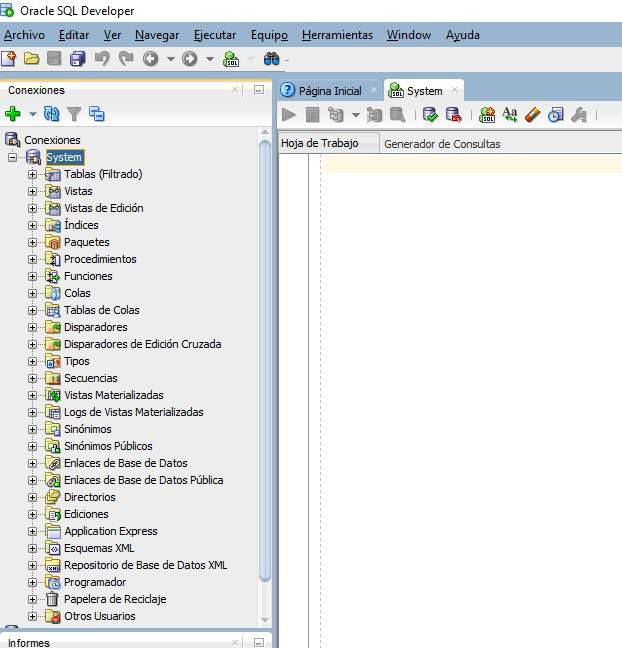
Task: Select Funciones in the tree
Action: tap(88, 276)
